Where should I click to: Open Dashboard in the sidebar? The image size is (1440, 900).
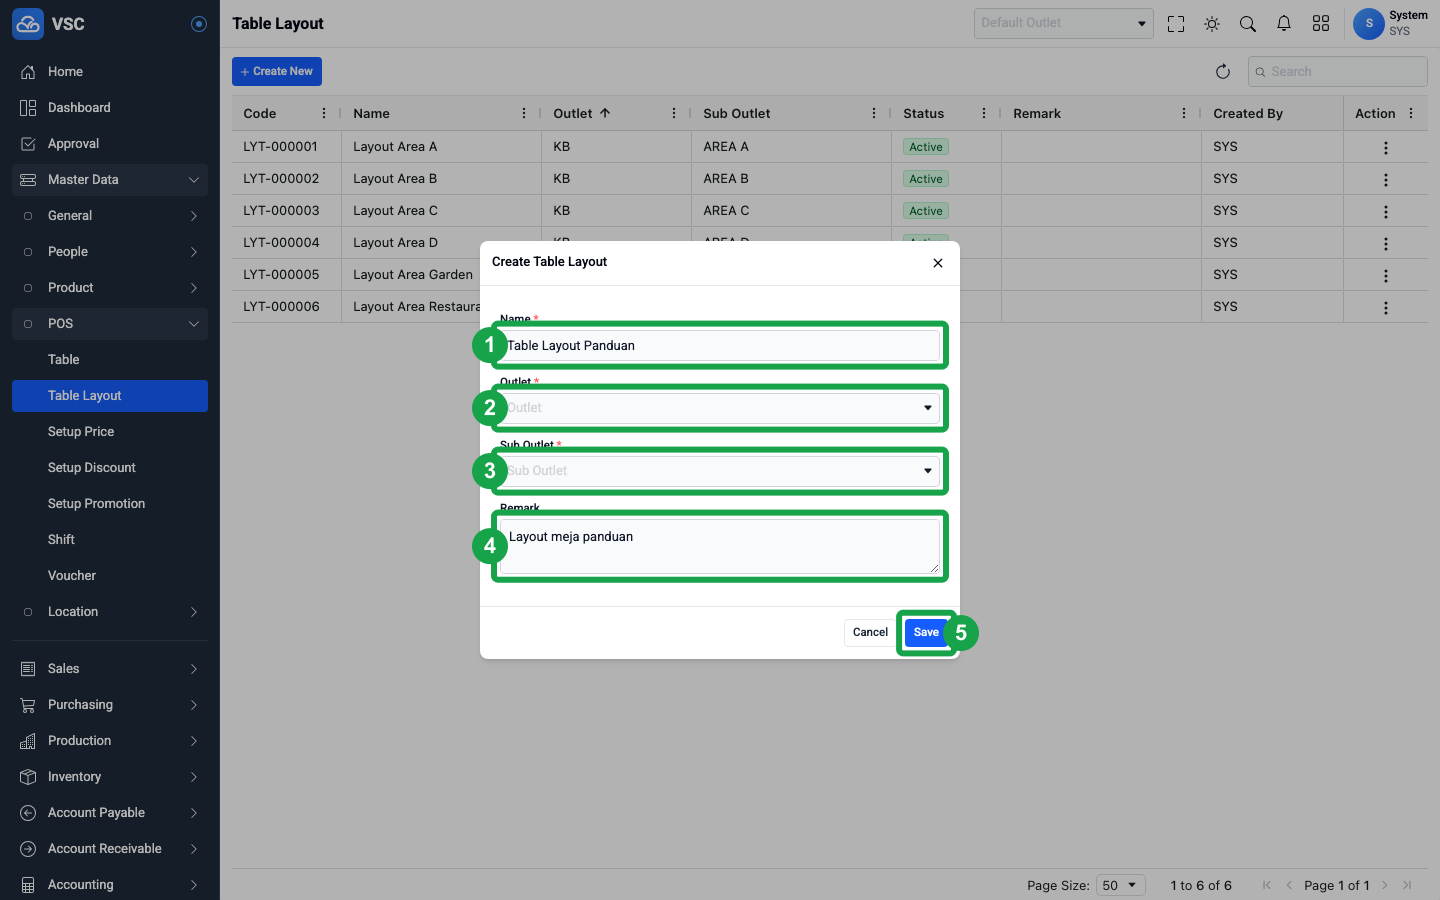[110, 108]
